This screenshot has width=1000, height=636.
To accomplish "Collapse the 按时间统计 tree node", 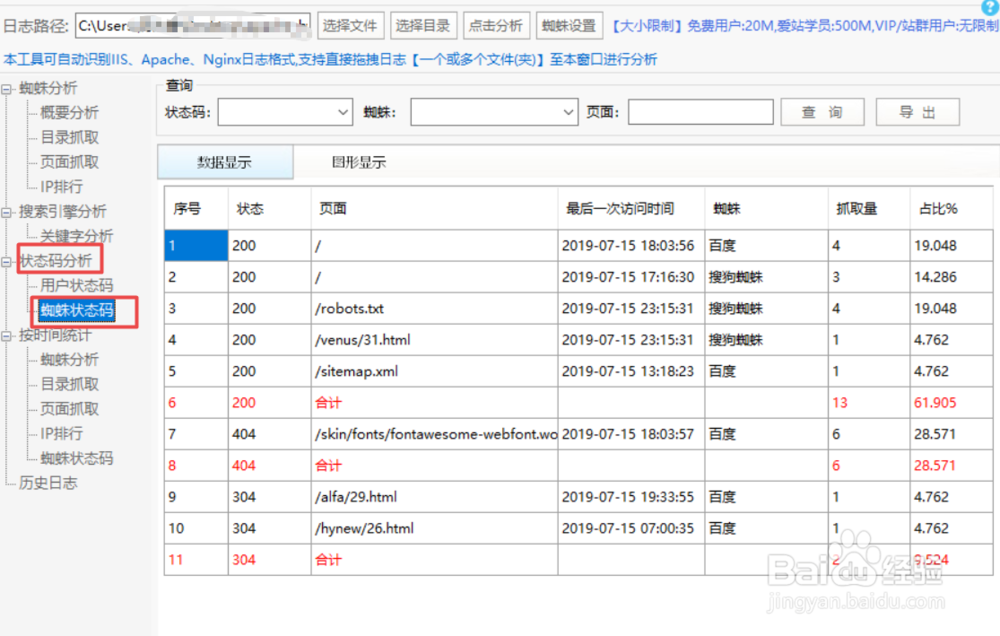I will [6, 336].
